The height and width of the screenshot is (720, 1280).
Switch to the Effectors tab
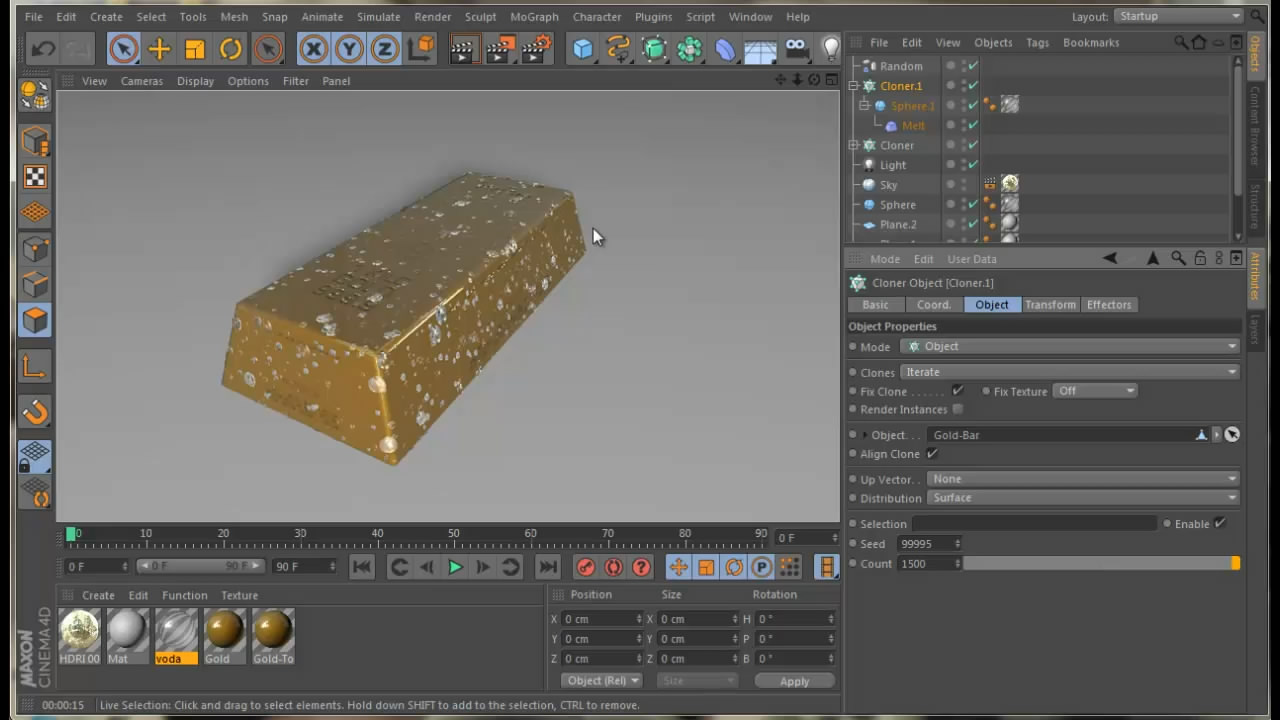1109,305
